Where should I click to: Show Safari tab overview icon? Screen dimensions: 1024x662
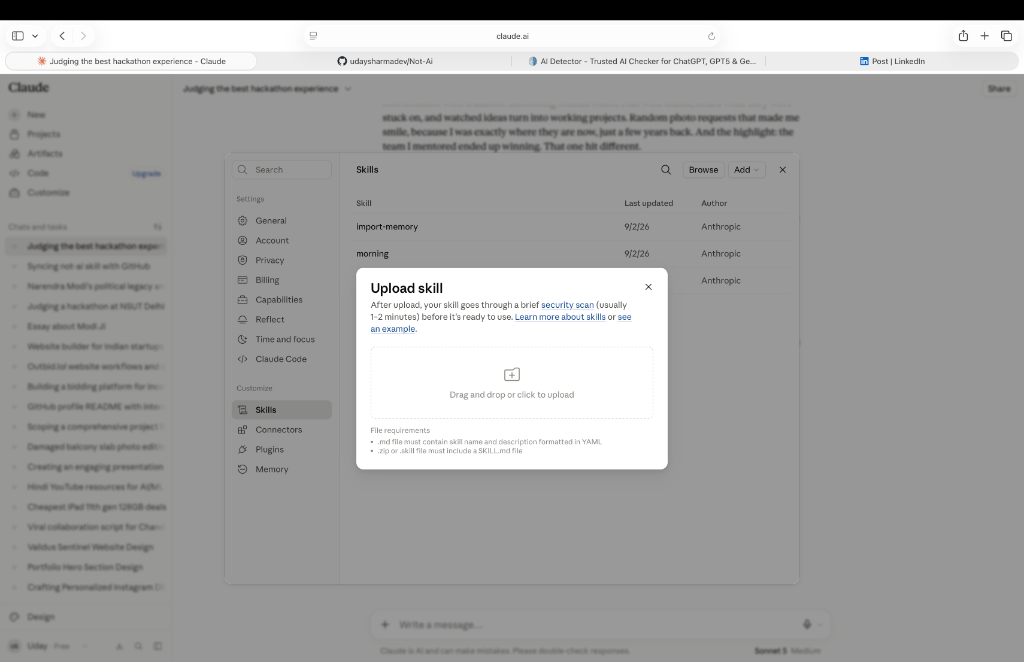[x=1006, y=36]
